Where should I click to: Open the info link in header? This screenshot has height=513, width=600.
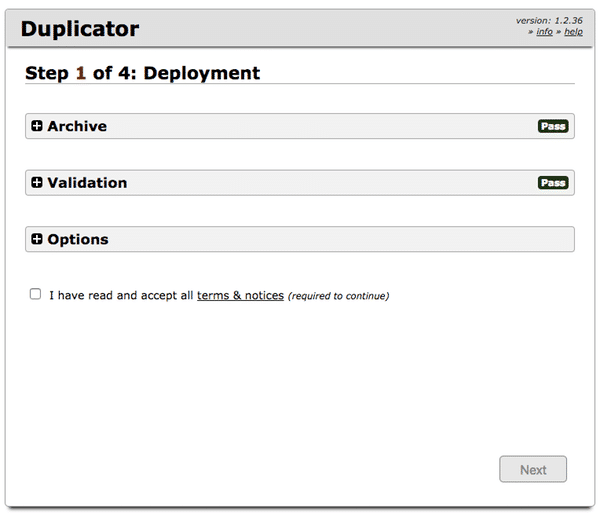click(x=544, y=32)
